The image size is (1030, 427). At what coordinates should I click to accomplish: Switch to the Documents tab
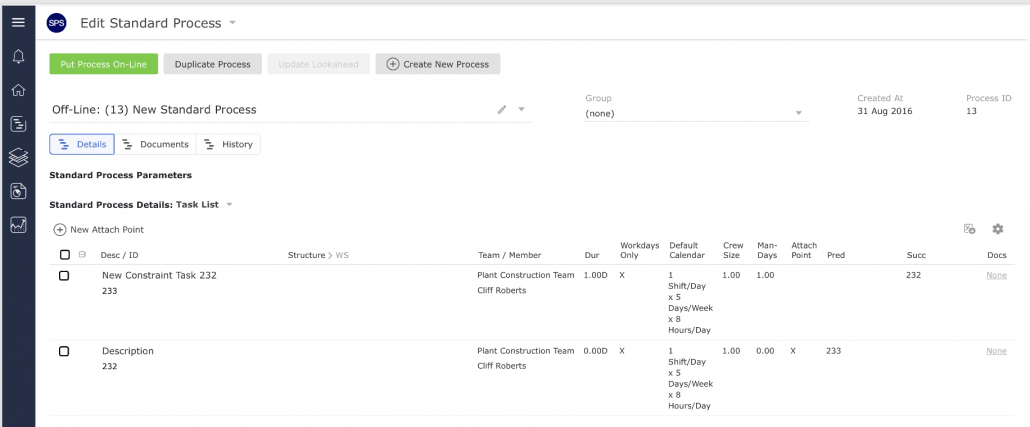156,145
